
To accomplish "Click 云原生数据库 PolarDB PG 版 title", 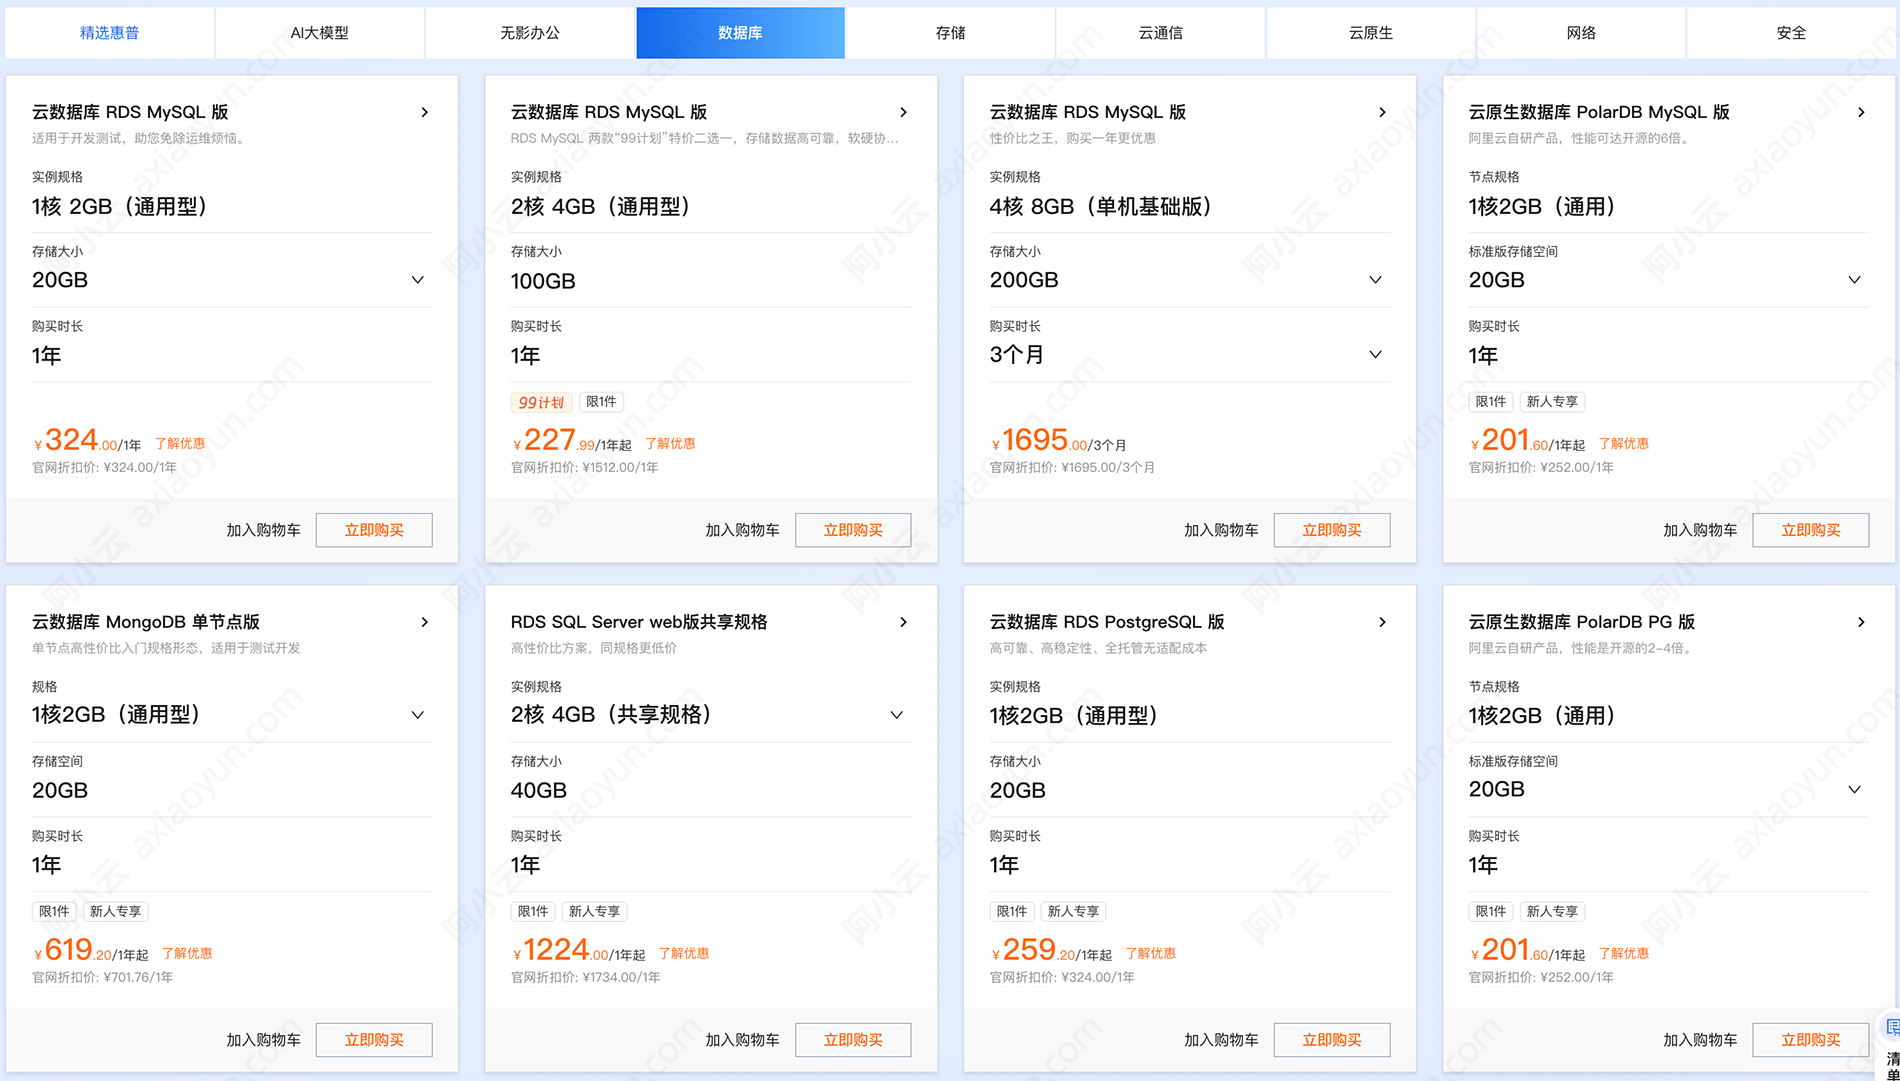I will coord(1582,622).
